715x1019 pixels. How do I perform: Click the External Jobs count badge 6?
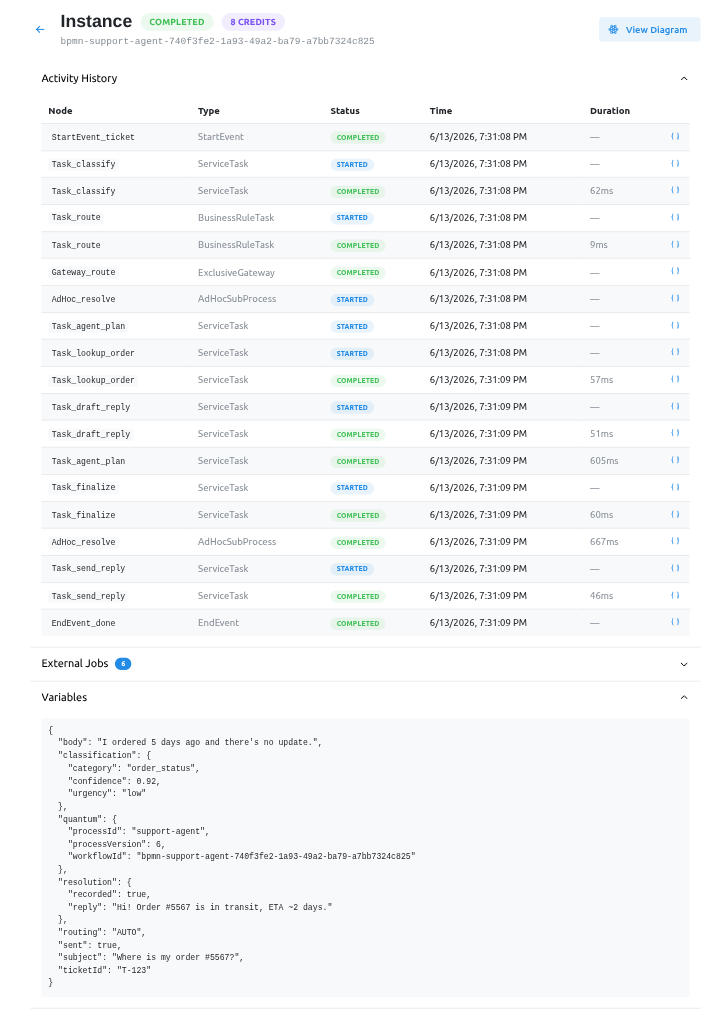coord(123,664)
